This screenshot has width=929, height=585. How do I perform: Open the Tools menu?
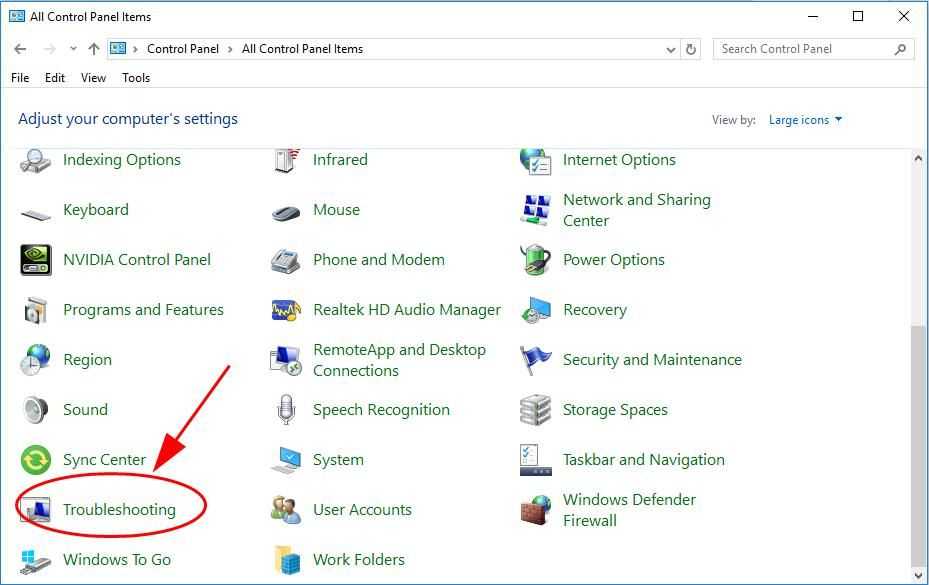click(x=136, y=78)
